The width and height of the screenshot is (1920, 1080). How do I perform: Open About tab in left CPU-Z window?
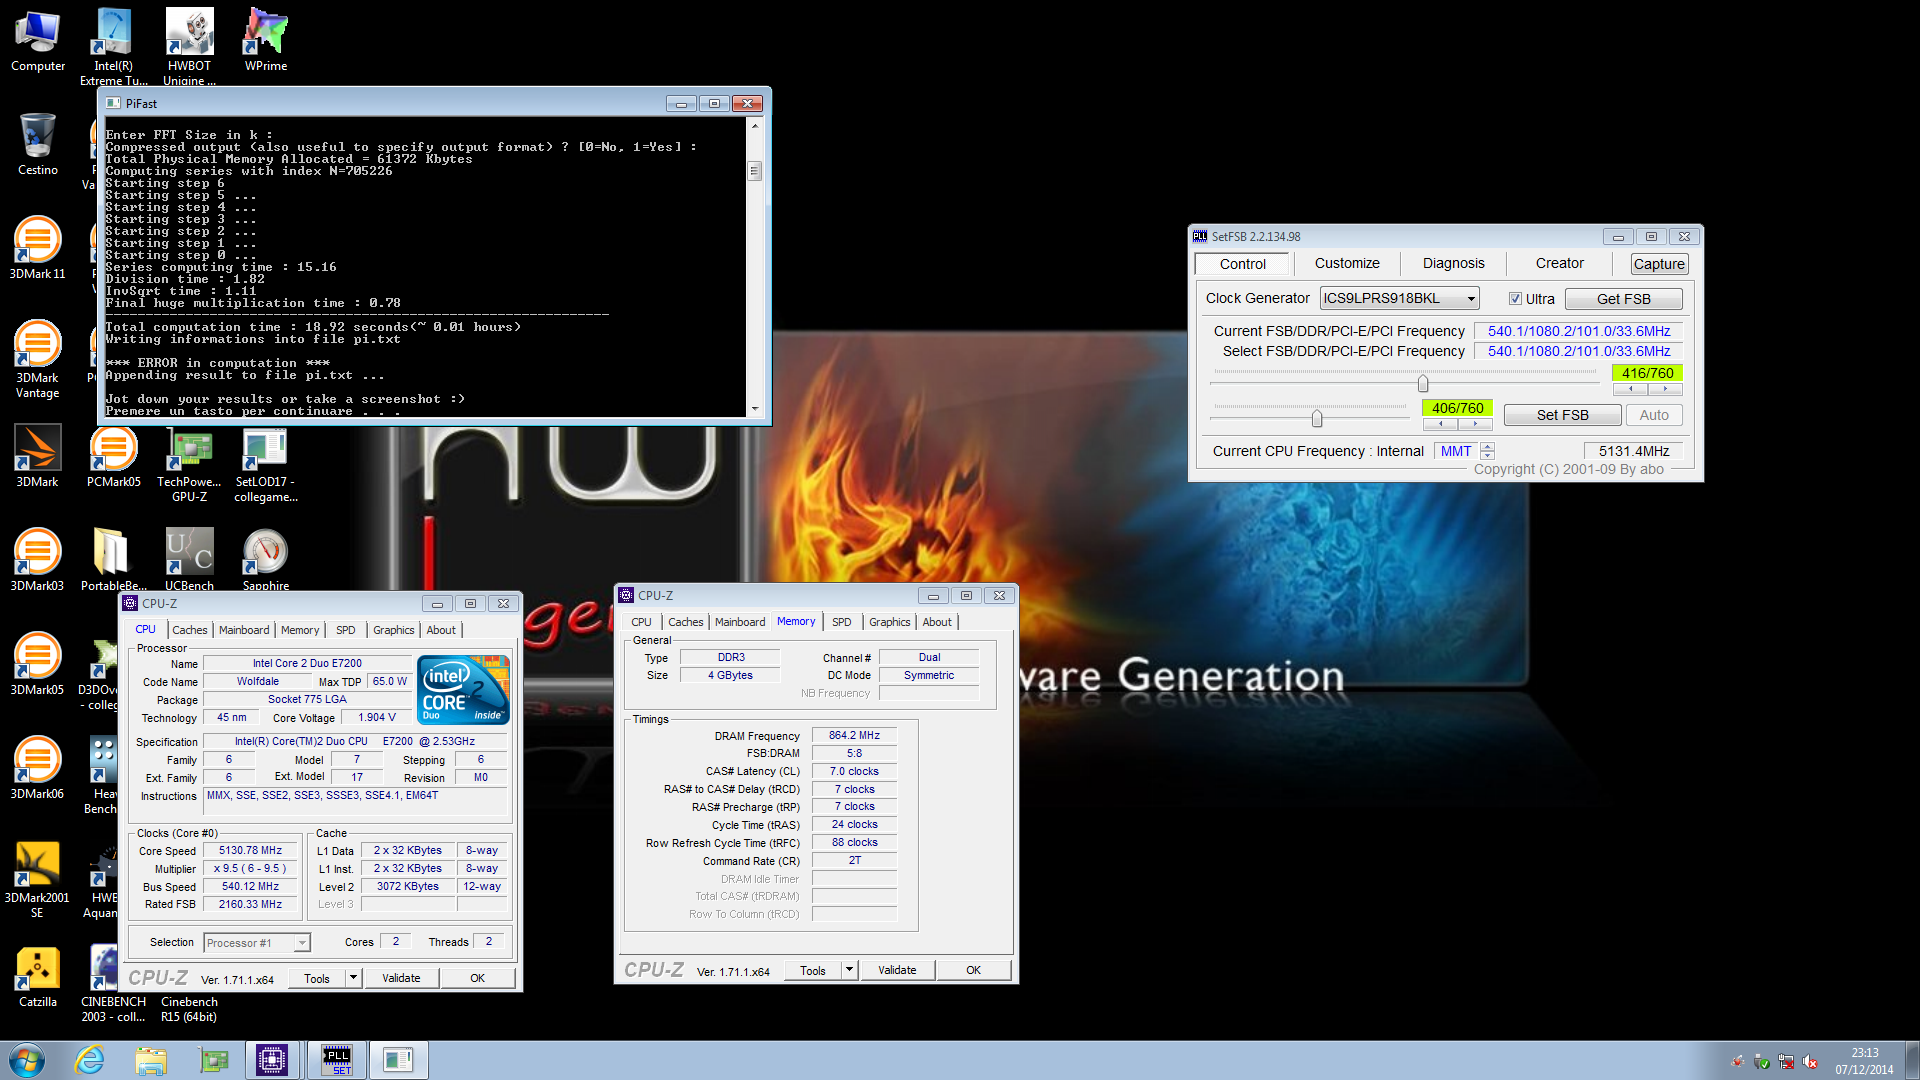point(441,630)
